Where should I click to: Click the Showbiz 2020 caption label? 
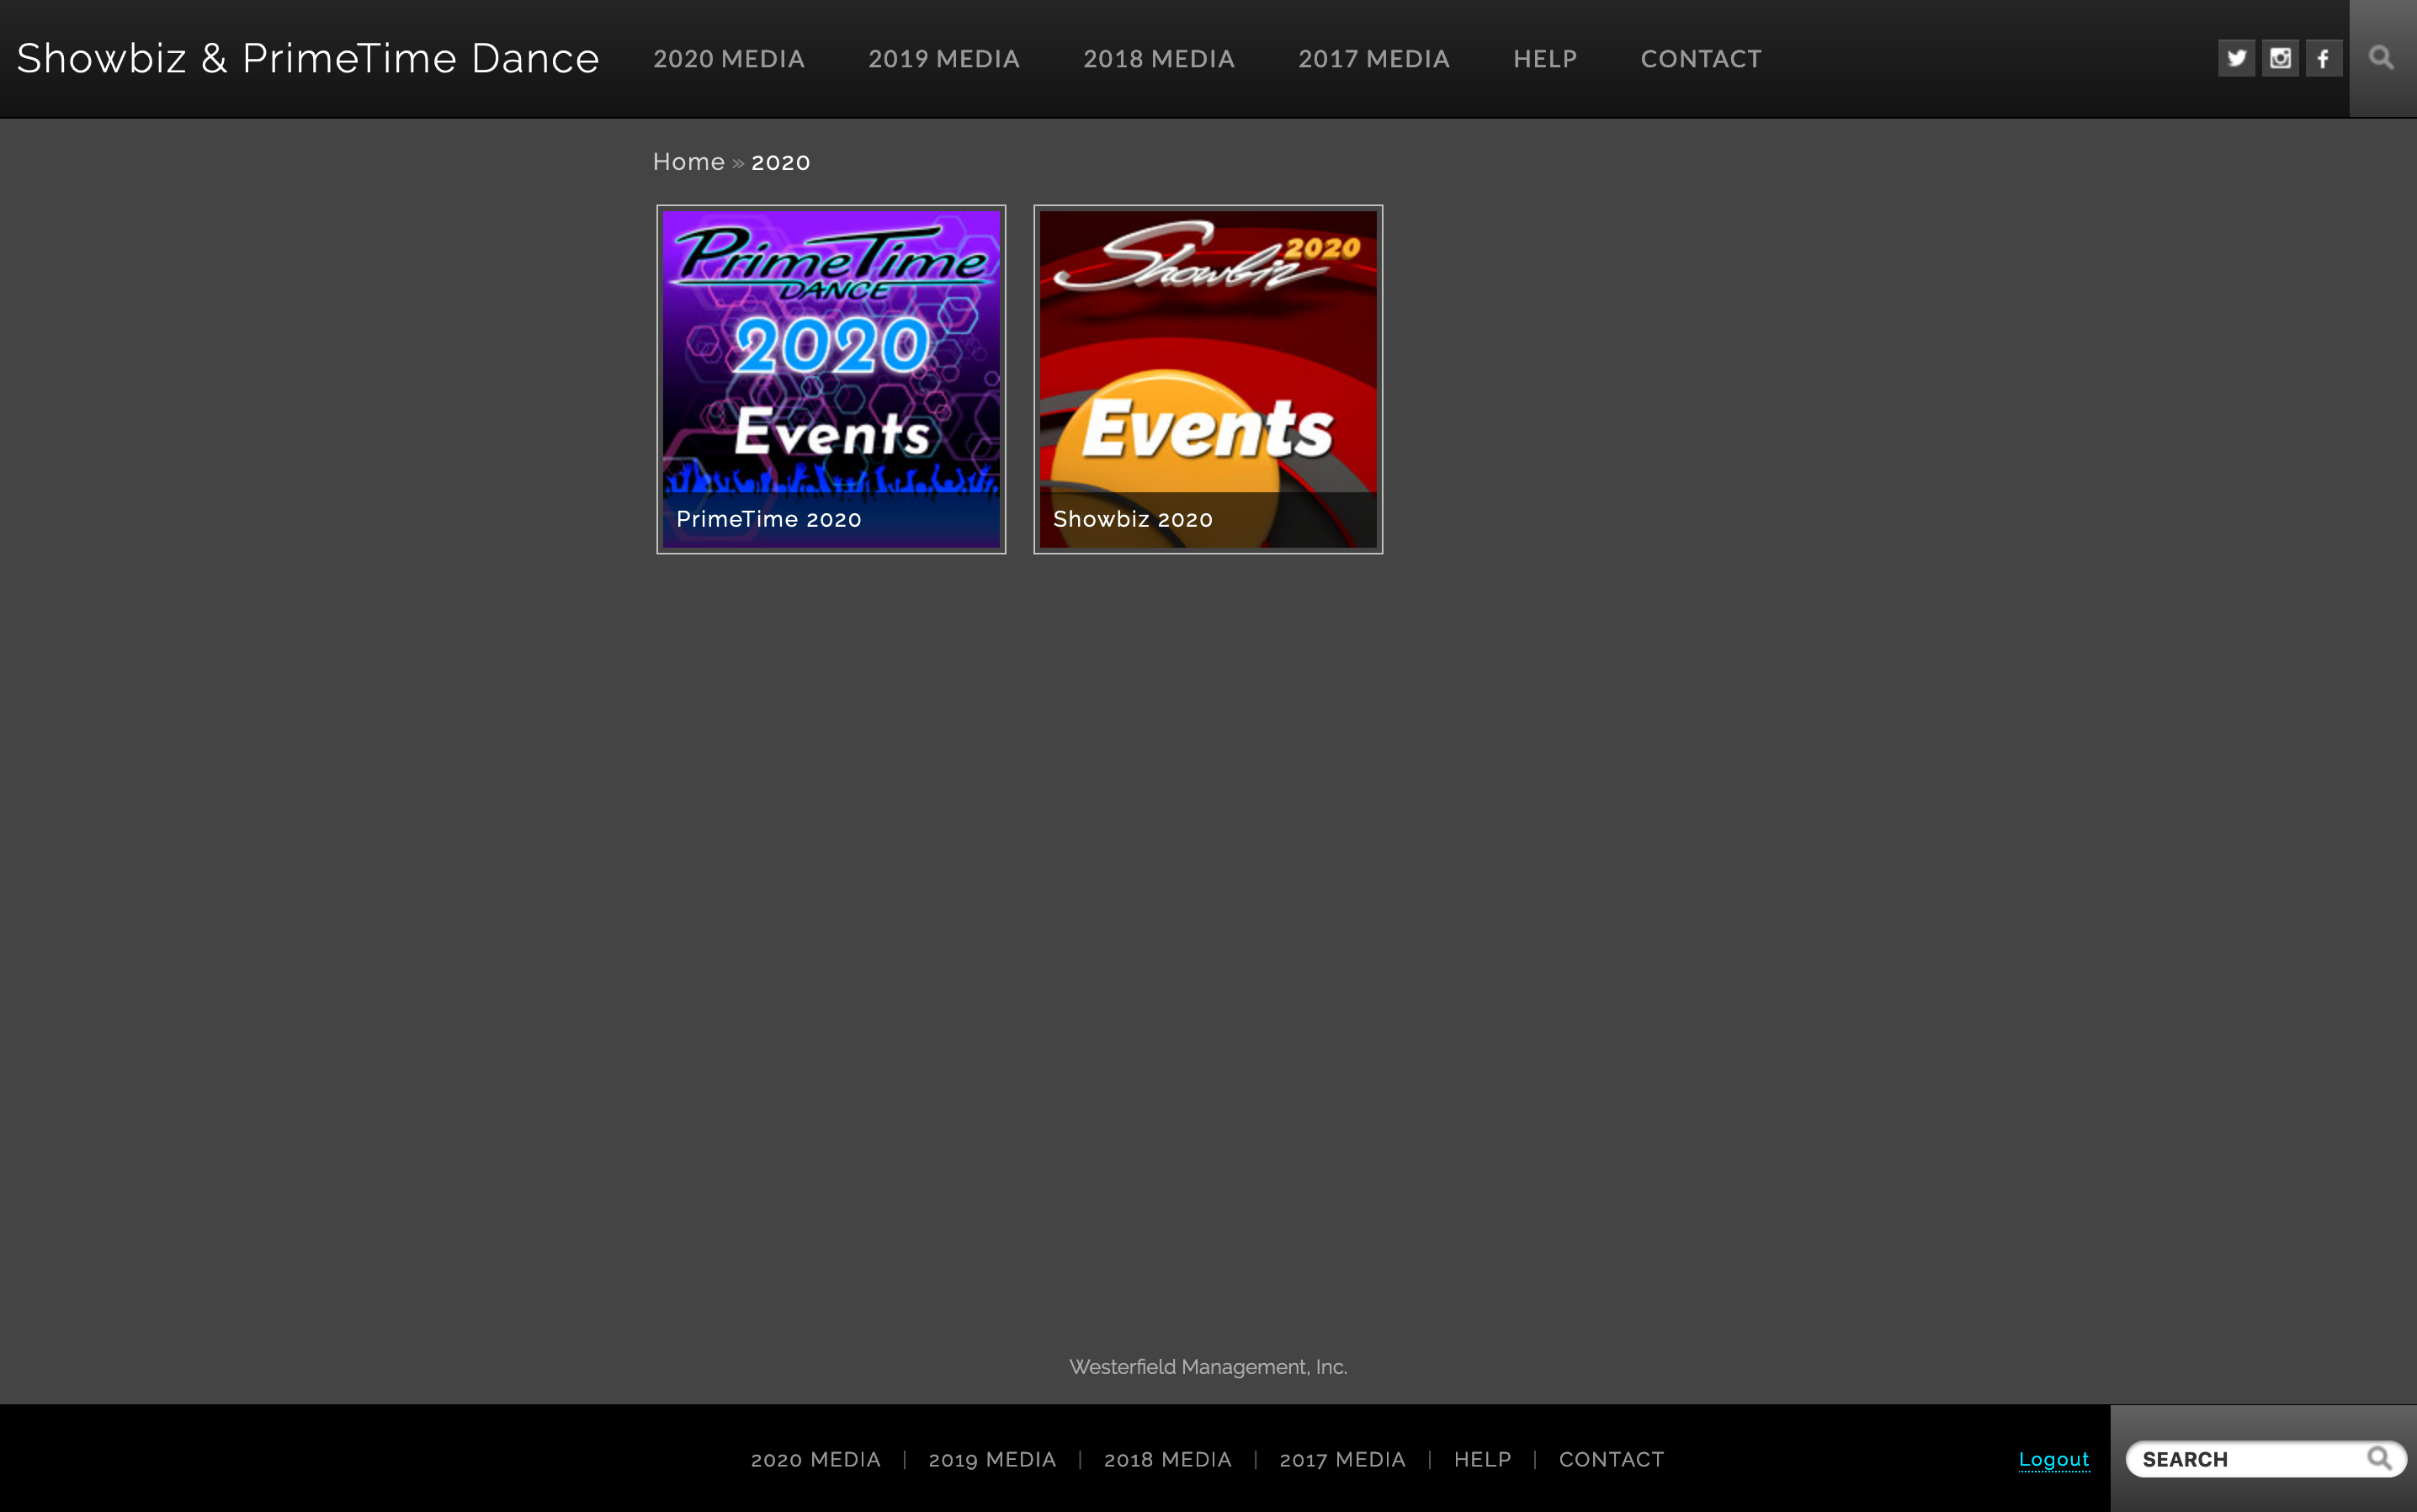tap(1133, 519)
